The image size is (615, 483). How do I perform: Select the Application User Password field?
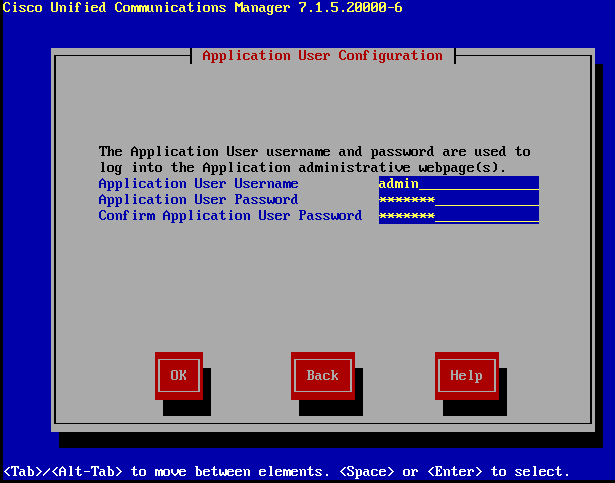point(459,200)
